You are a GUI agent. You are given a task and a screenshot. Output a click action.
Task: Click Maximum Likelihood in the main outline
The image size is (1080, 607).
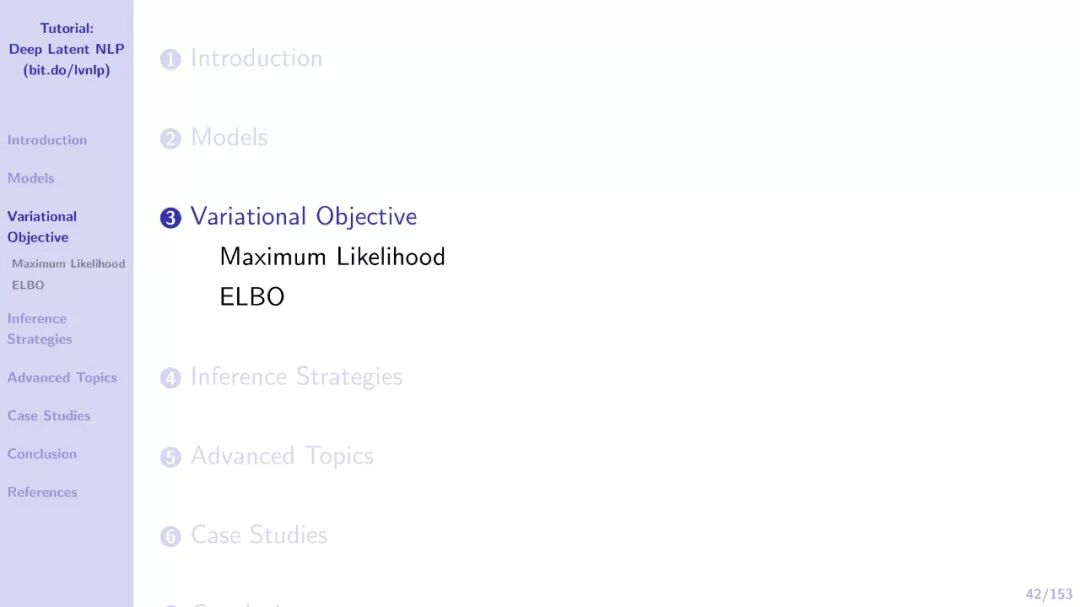pos(332,257)
